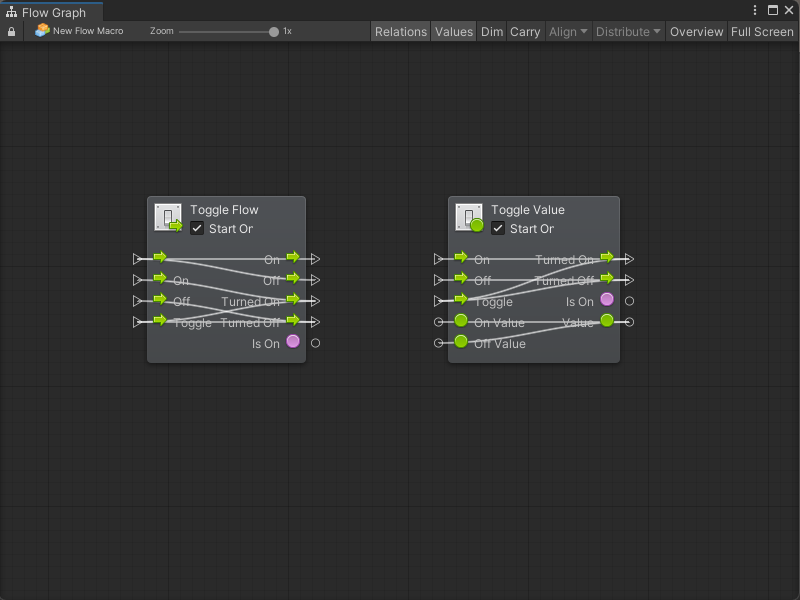Uncheck Start Or on the Toggle Value node
This screenshot has width=800, height=600.
(x=498, y=229)
